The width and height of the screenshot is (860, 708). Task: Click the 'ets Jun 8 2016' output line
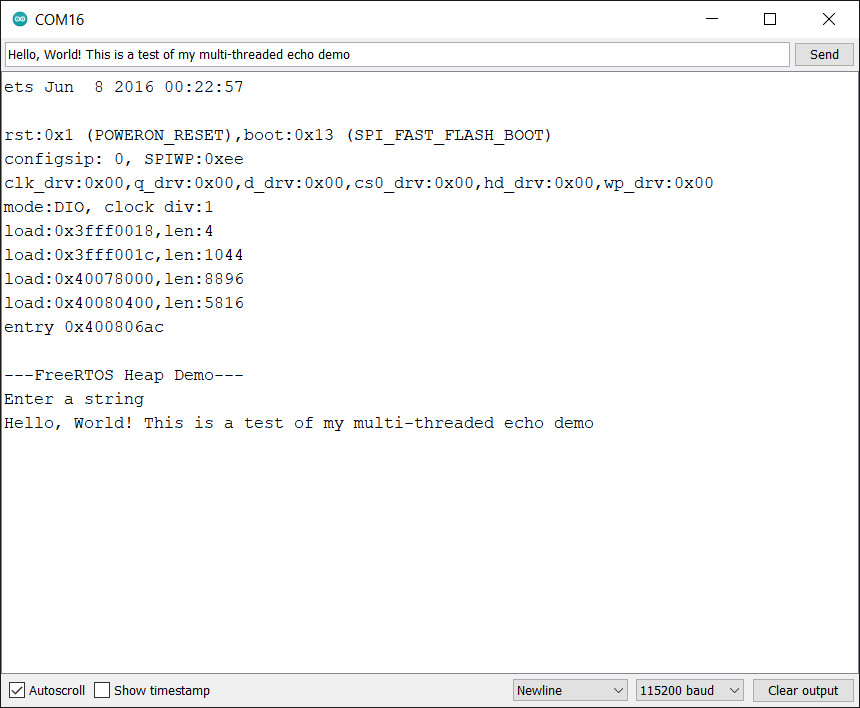click(123, 87)
